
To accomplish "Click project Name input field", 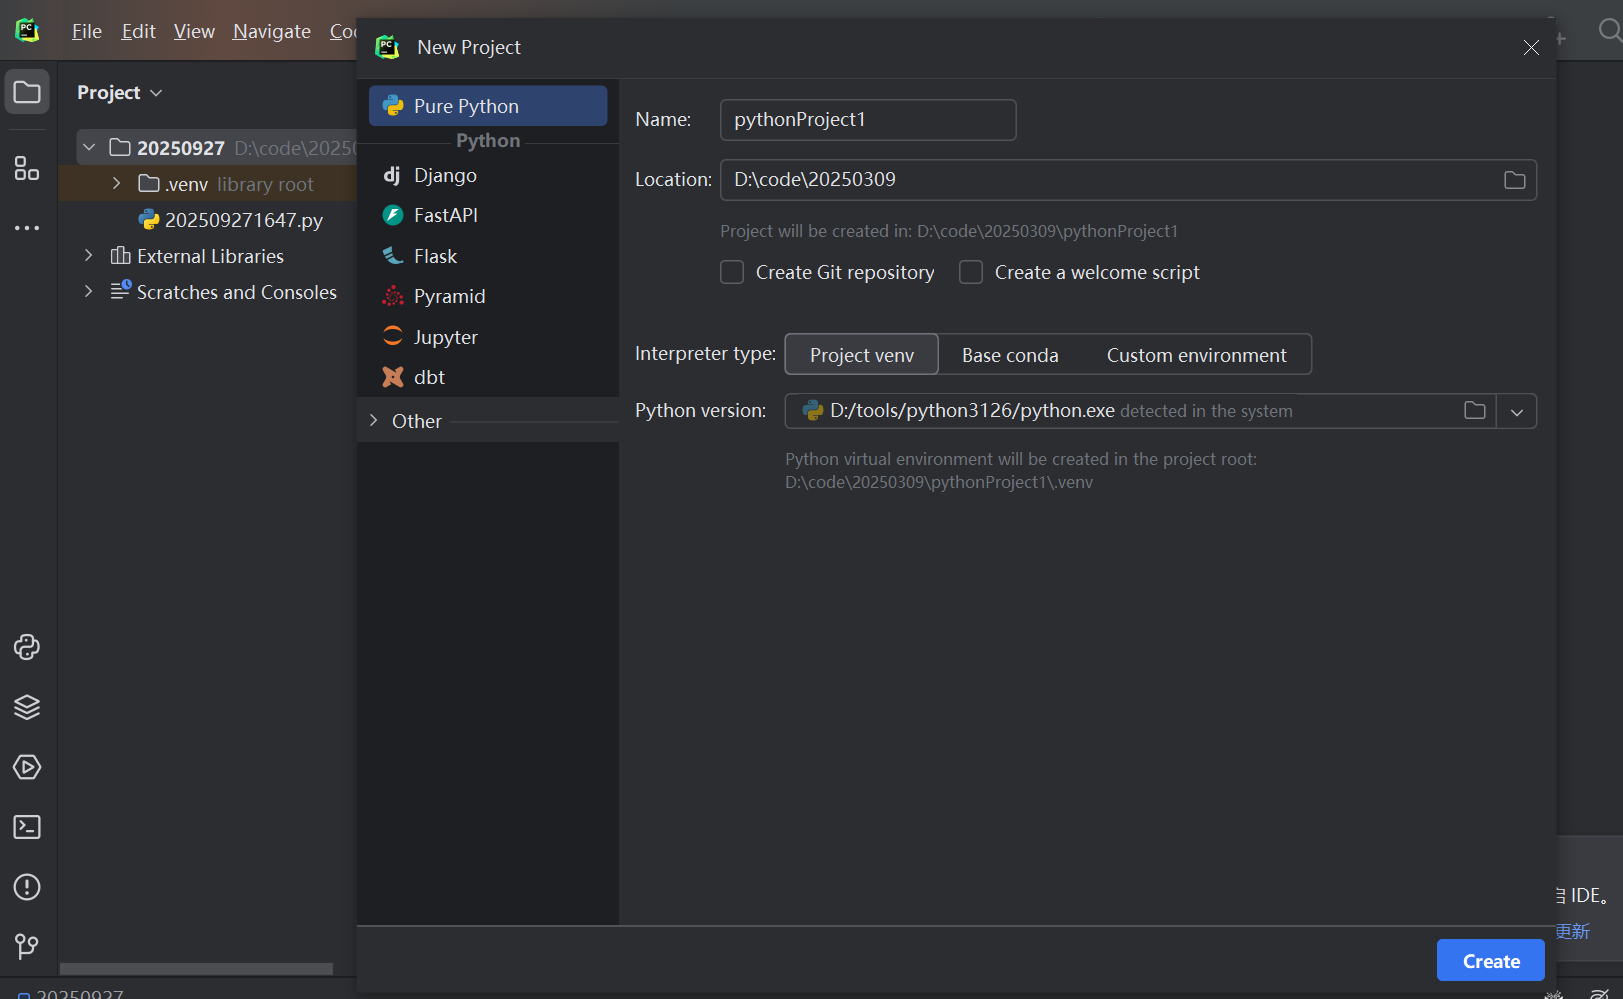I will pyautogui.click(x=868, y=120).
